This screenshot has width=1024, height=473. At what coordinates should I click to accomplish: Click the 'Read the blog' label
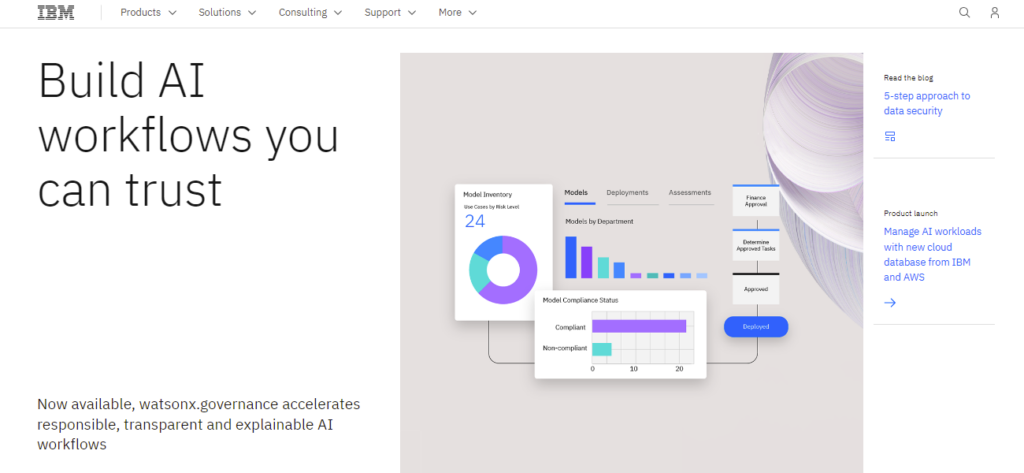908,77
